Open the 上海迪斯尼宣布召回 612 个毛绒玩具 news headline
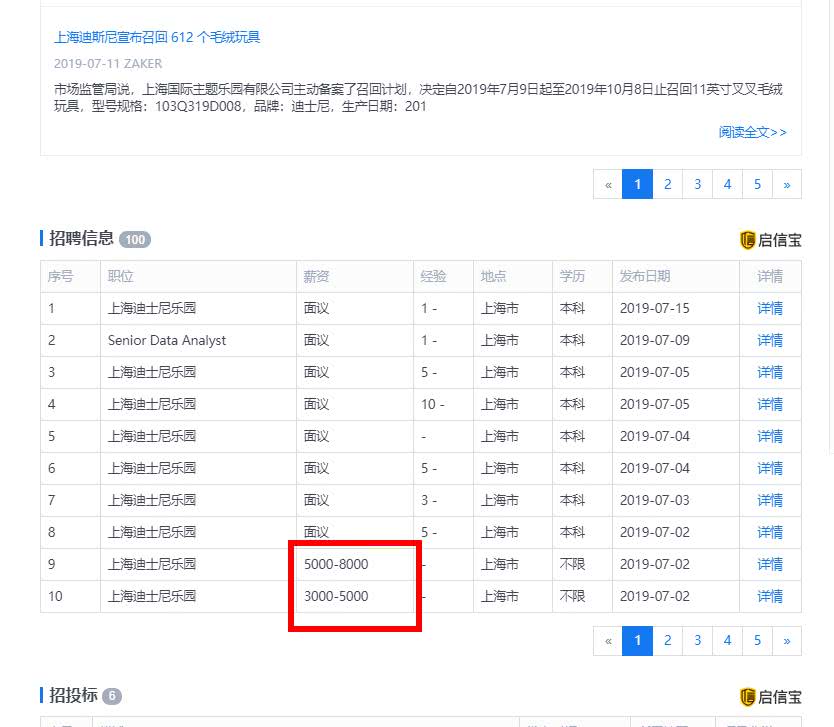834x727 pixels. [157, 37]
